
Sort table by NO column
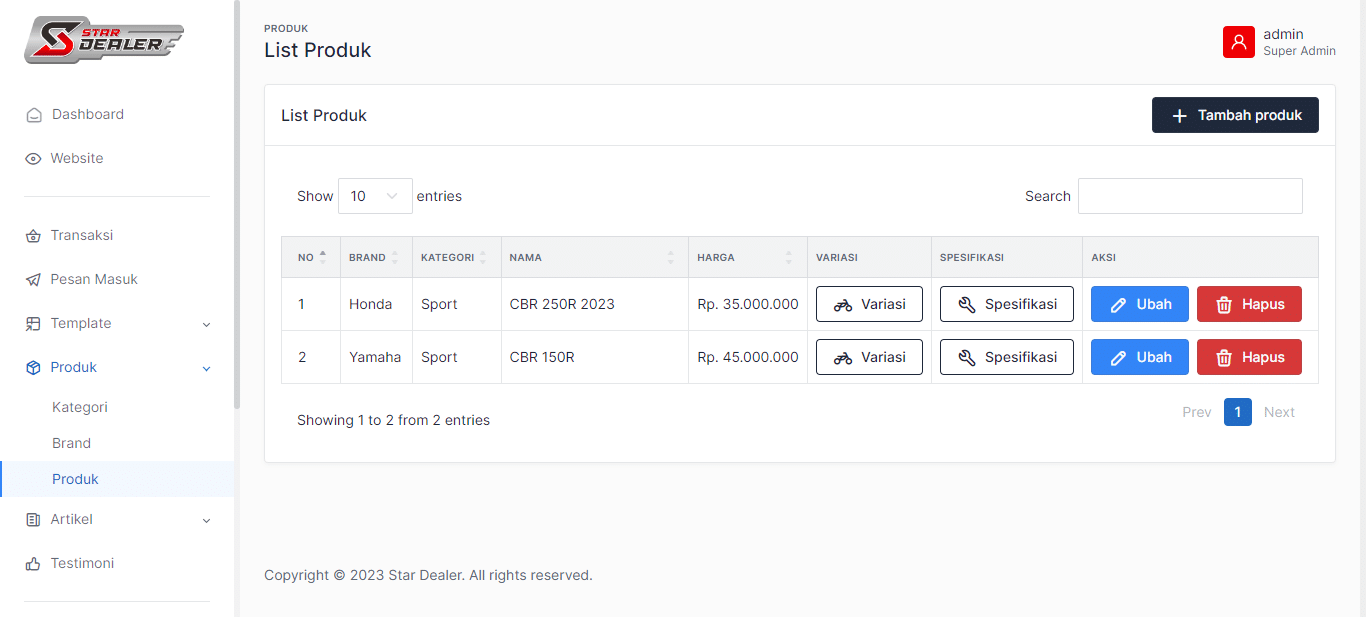[x=310, y=257]
